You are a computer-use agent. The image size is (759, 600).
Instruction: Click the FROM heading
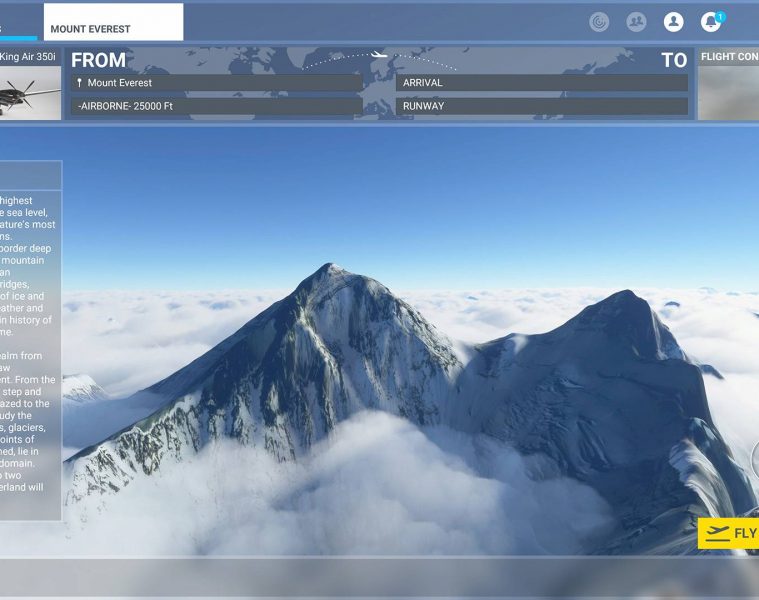[x=98, y=60]
